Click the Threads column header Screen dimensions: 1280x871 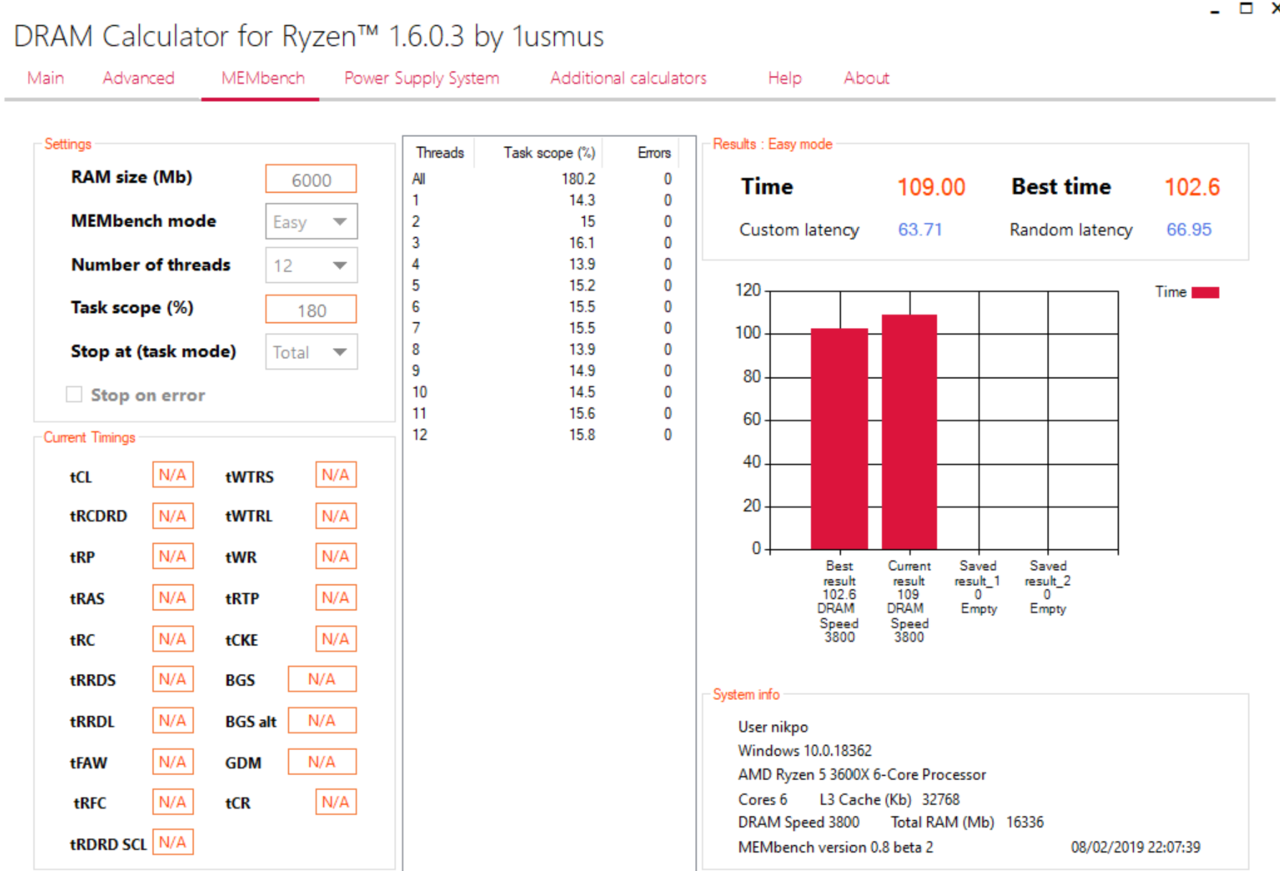coord(440,153)
